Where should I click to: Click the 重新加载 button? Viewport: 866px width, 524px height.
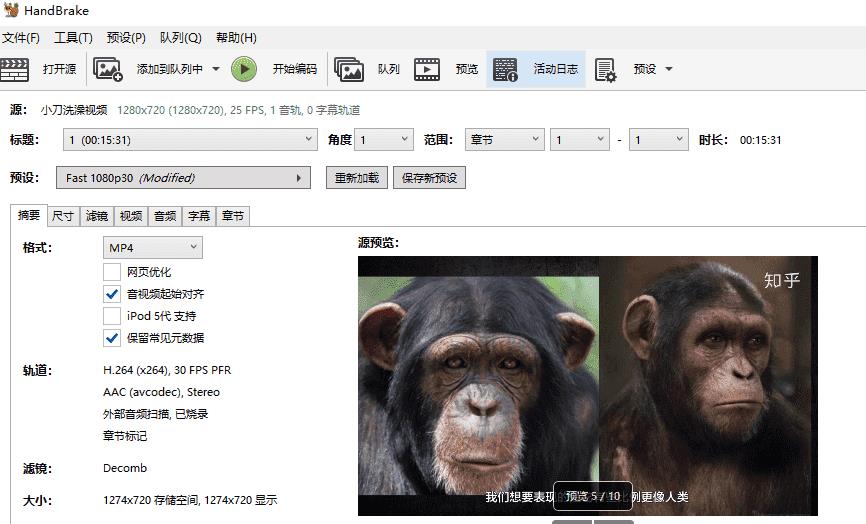[356, 178]
